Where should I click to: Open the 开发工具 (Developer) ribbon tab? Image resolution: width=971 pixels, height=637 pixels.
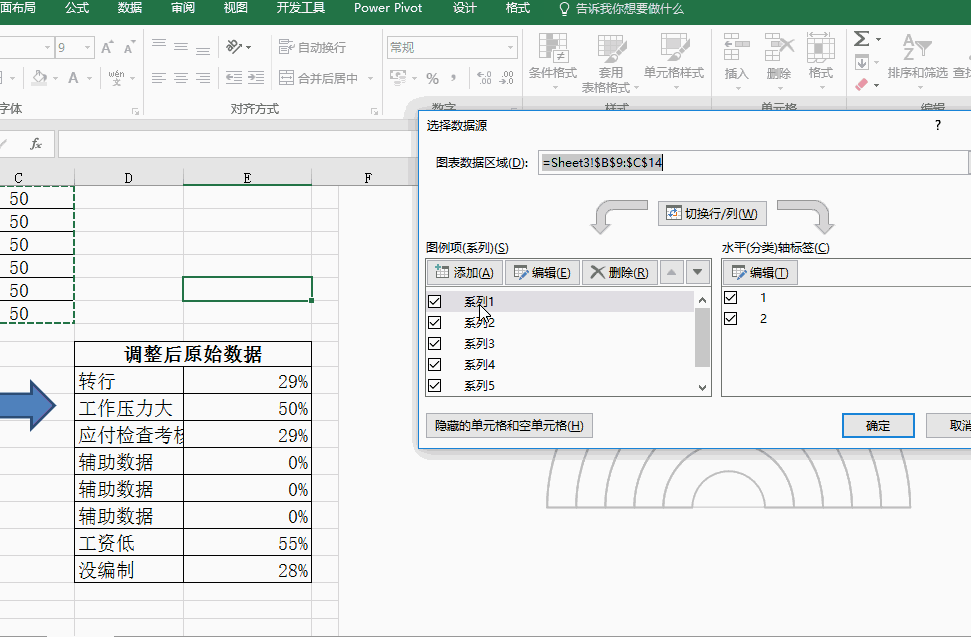pos(301,8)
